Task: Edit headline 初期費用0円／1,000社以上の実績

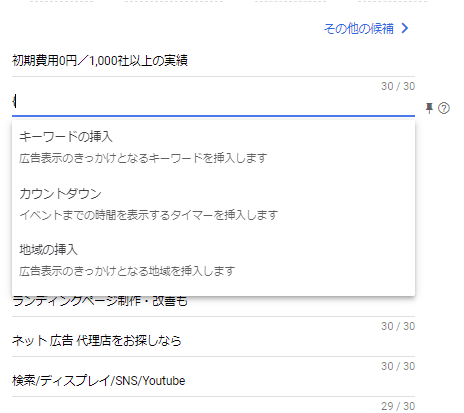Action: tap(213, 61)
